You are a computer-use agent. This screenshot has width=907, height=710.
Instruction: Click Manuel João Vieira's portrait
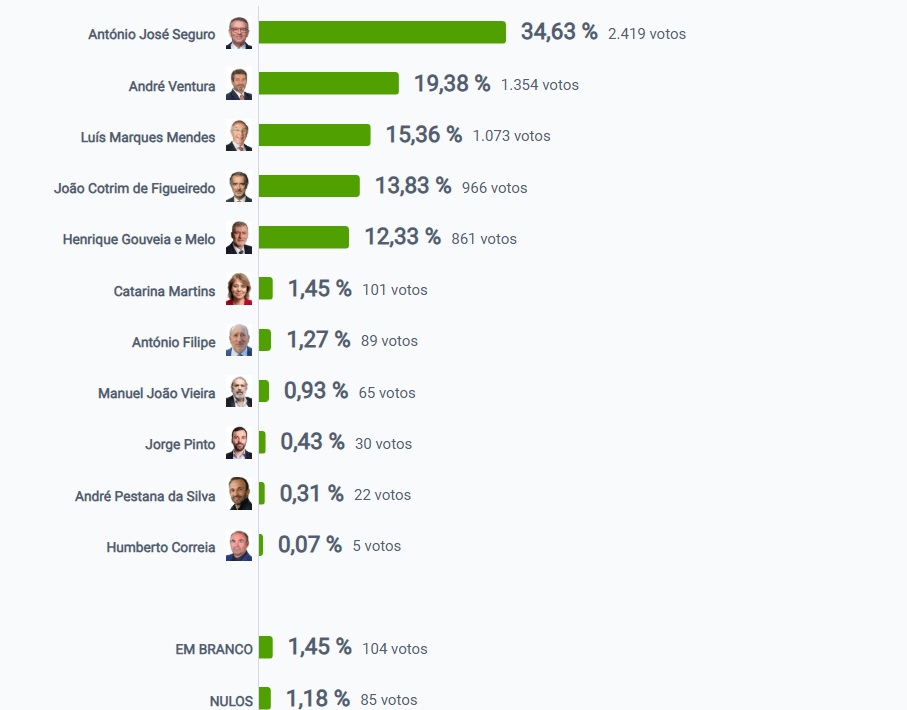point(239,392)
